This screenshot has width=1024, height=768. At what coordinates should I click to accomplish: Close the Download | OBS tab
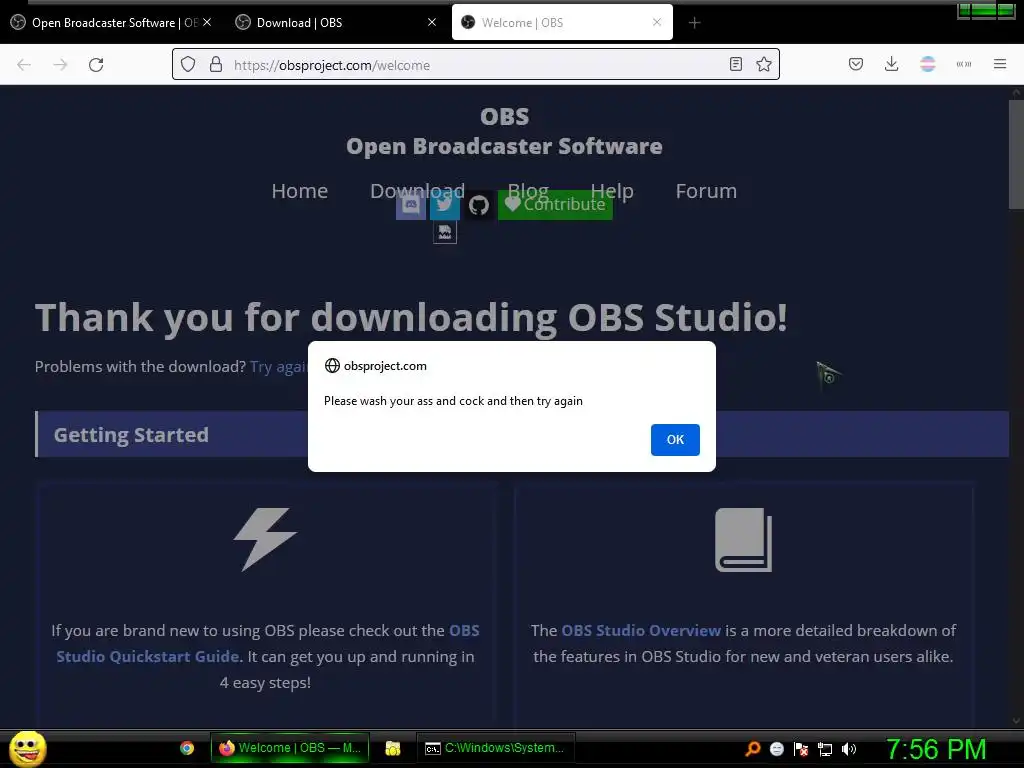(432, 22)
